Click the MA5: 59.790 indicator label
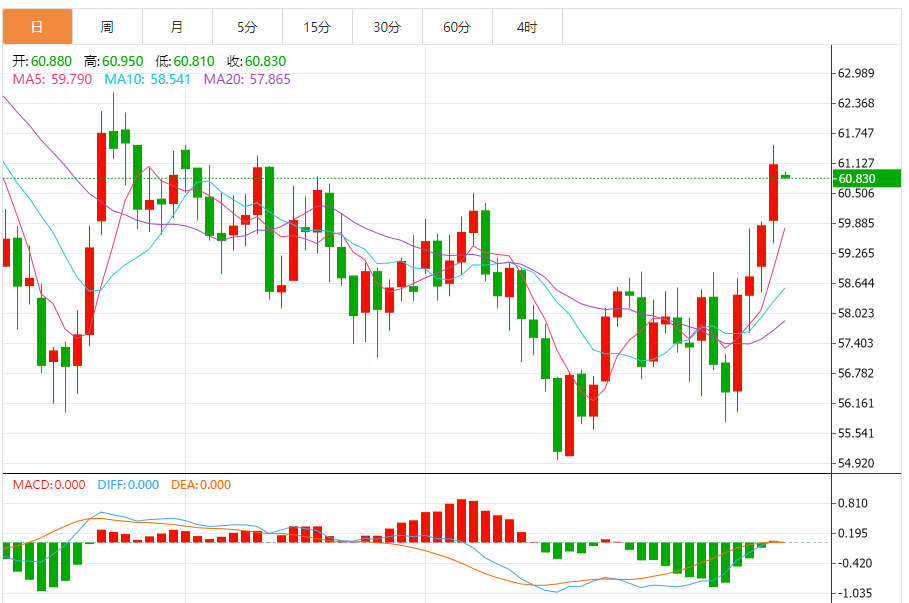 [x=52, y=79]
